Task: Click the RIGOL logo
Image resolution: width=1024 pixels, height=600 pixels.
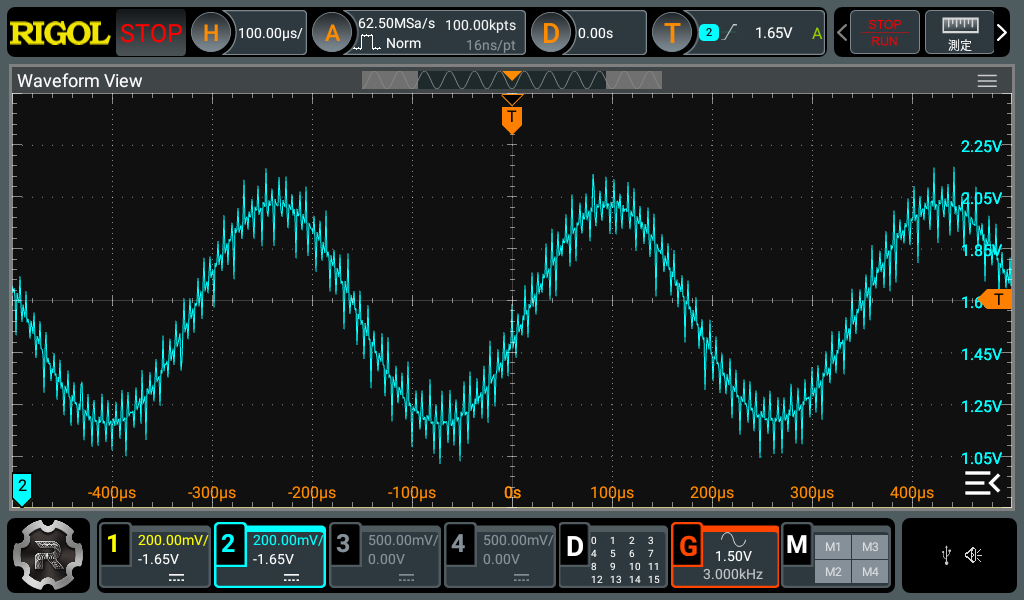Action: (59, 33)
